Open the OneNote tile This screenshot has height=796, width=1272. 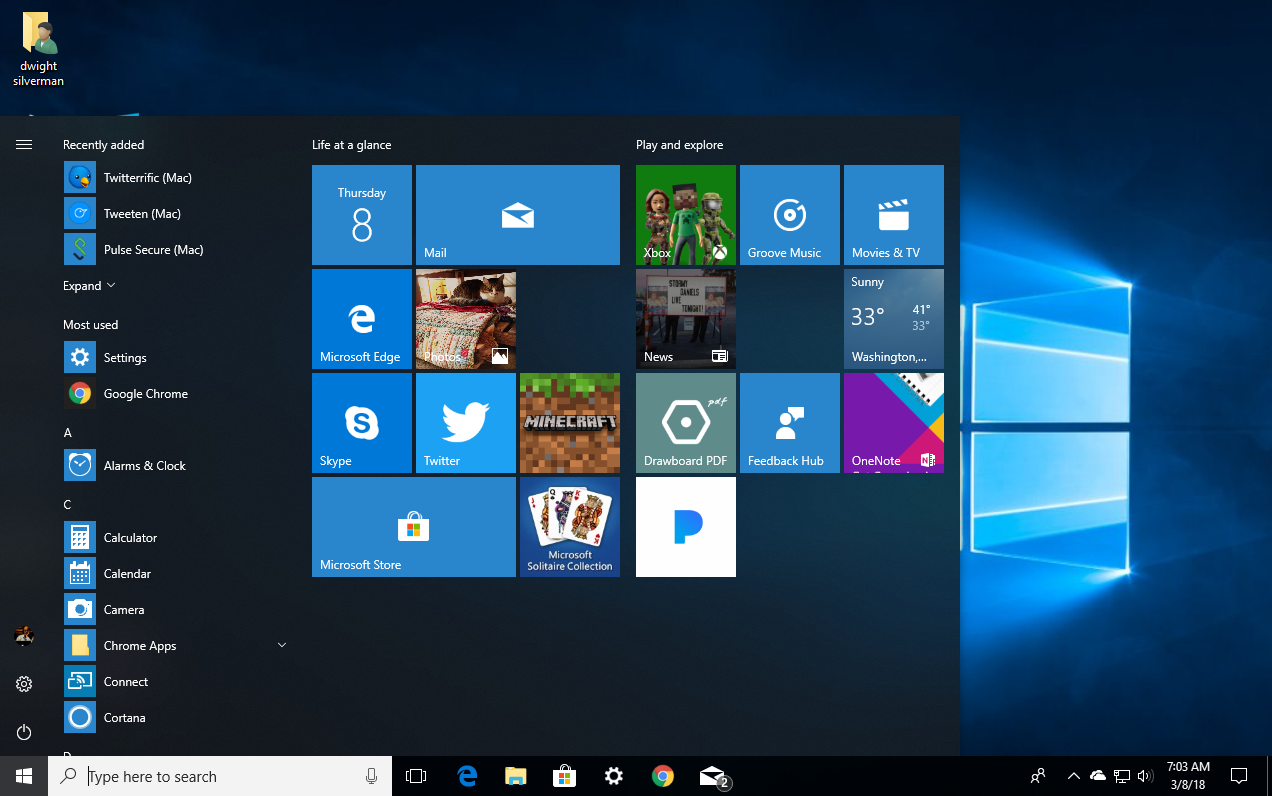click(x=894, y=423)
